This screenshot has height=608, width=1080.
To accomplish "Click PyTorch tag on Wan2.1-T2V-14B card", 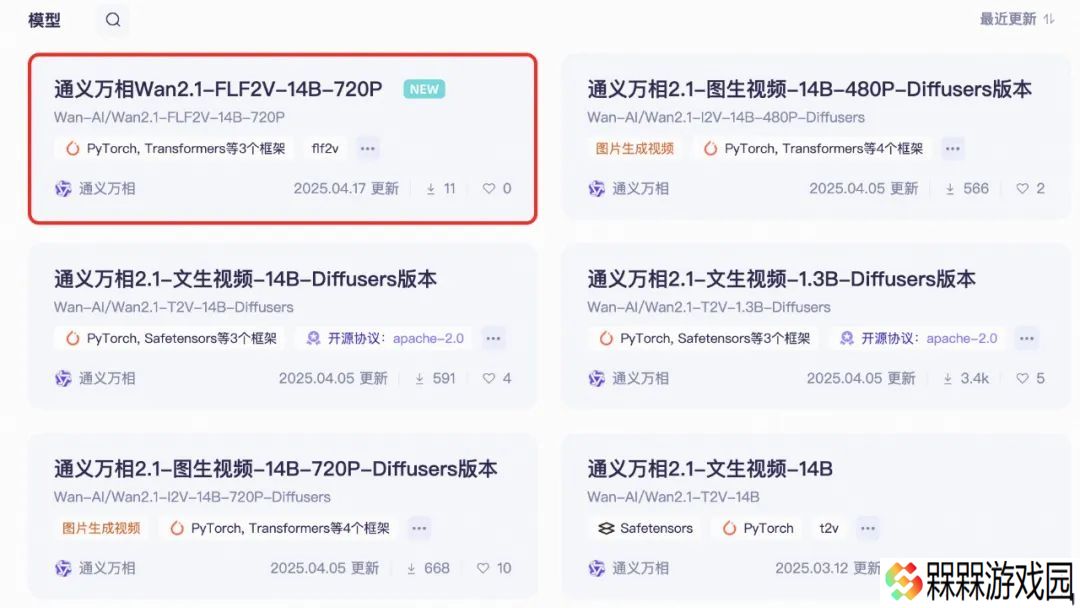I will pyautogui.click(x=758, y=528).
